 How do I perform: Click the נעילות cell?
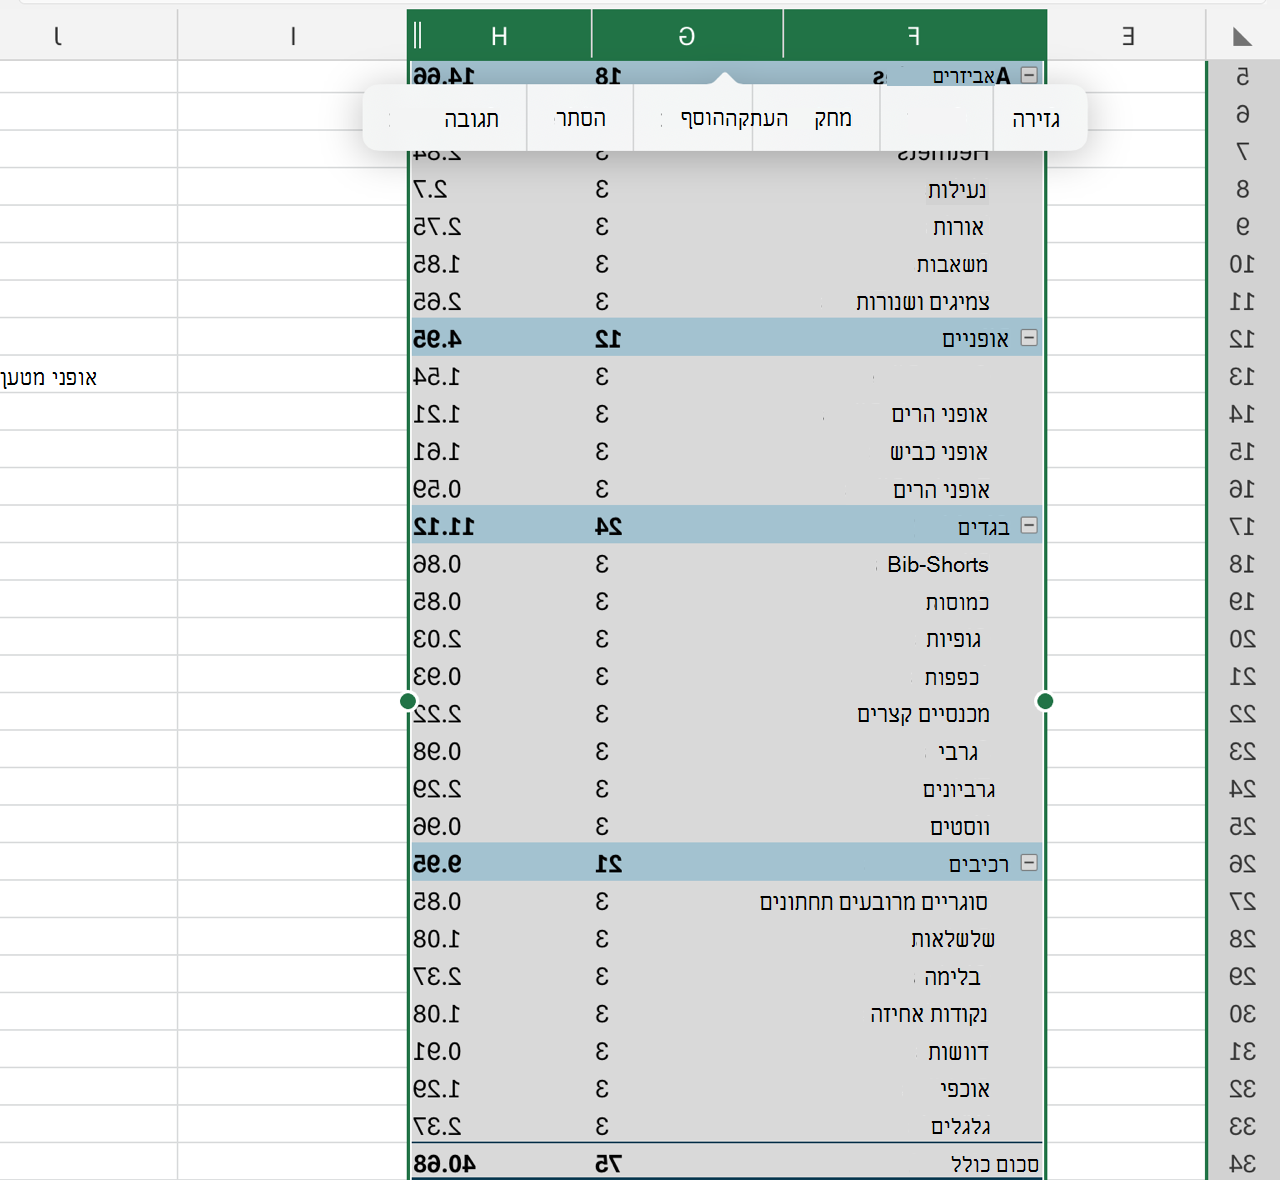coord(957,189)
